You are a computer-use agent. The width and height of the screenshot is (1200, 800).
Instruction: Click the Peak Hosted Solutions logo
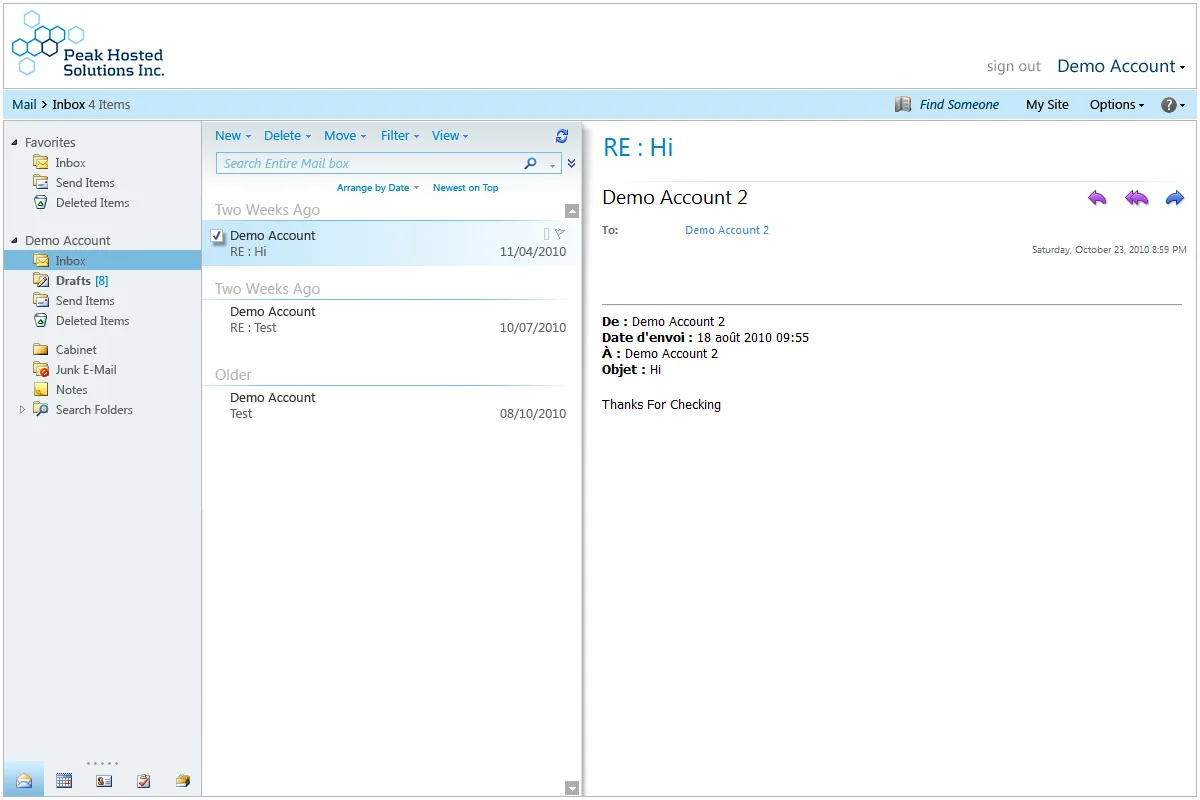tap(87, 45)
